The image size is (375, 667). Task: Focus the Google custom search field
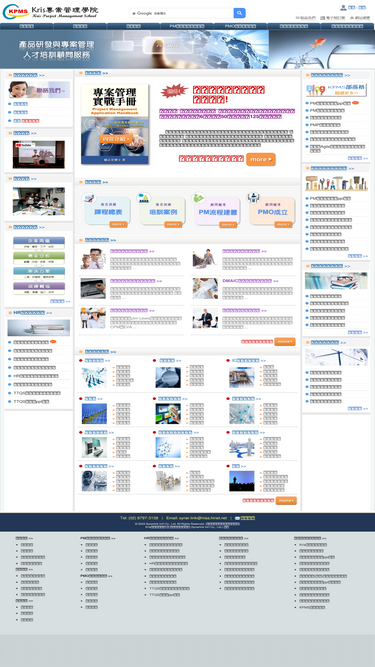(x=182, y=13)
